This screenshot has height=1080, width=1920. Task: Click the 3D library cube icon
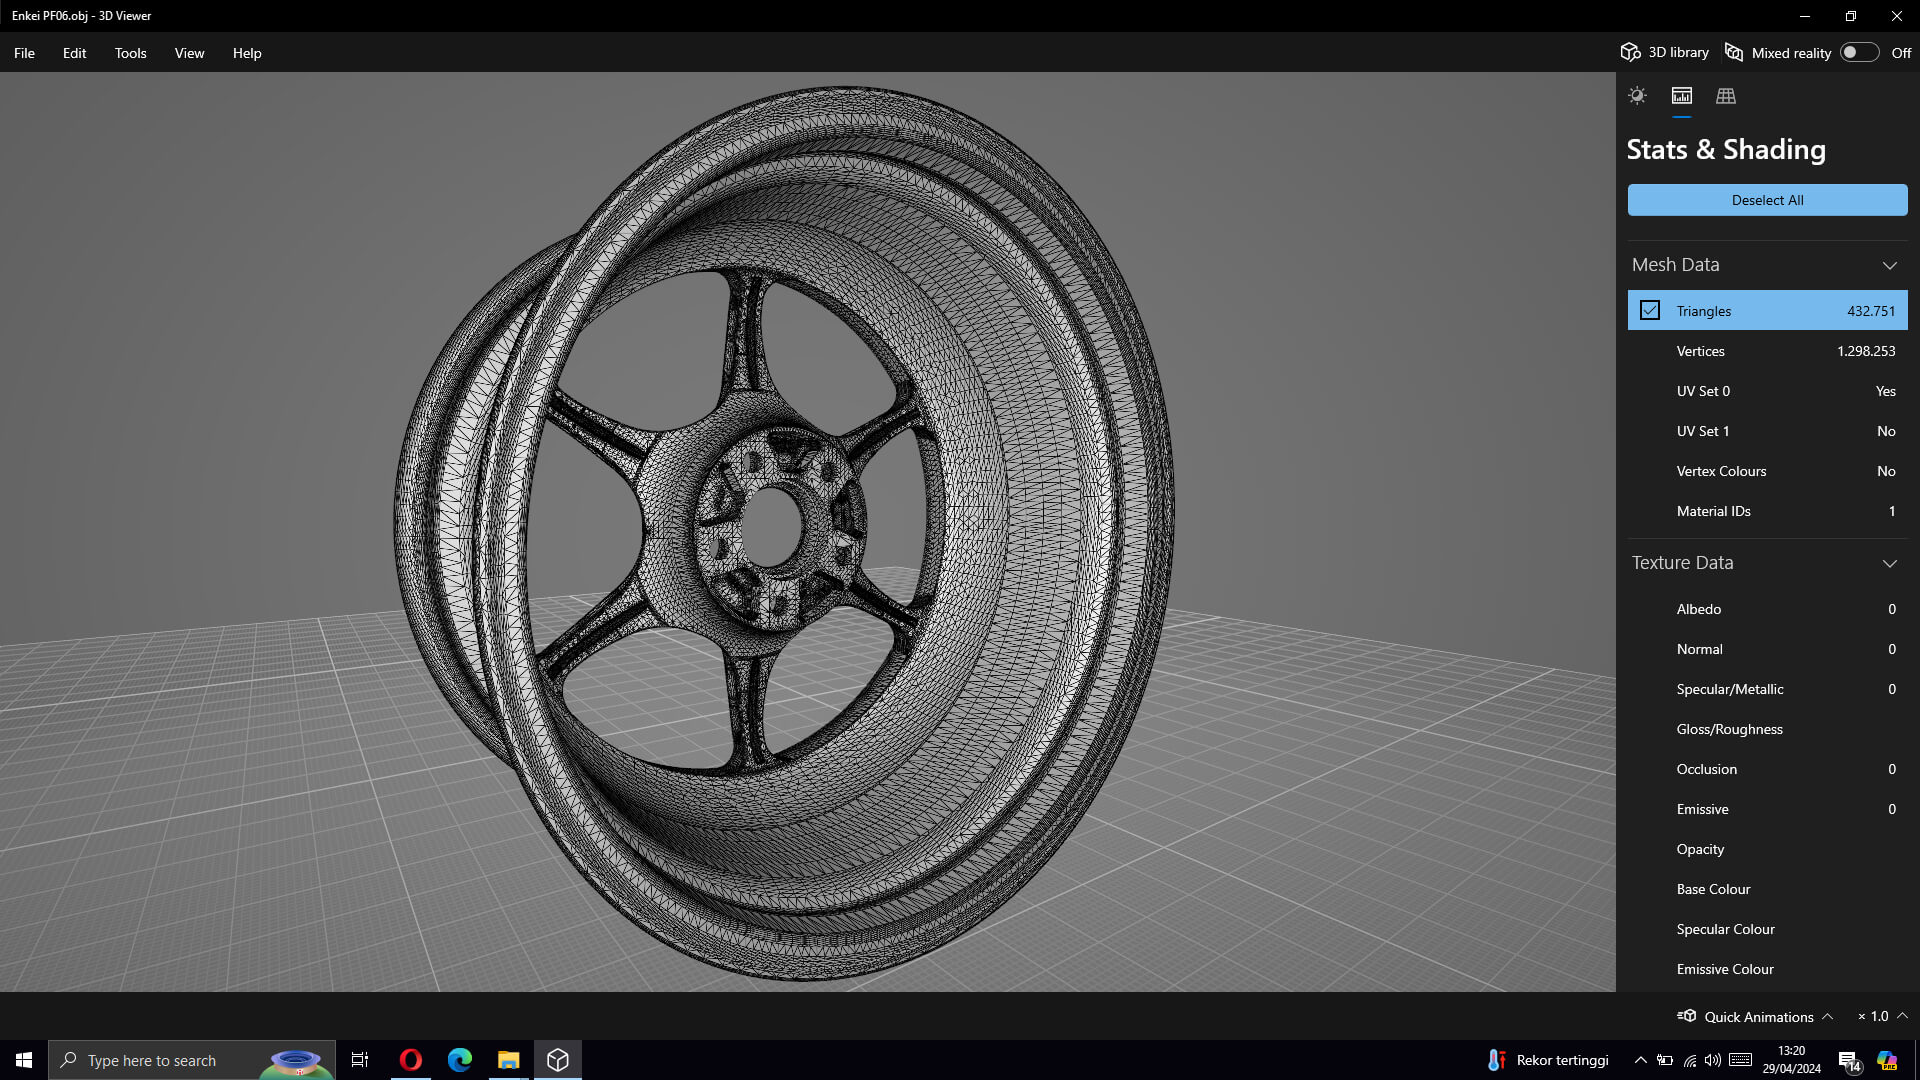tap(1631, 52)
